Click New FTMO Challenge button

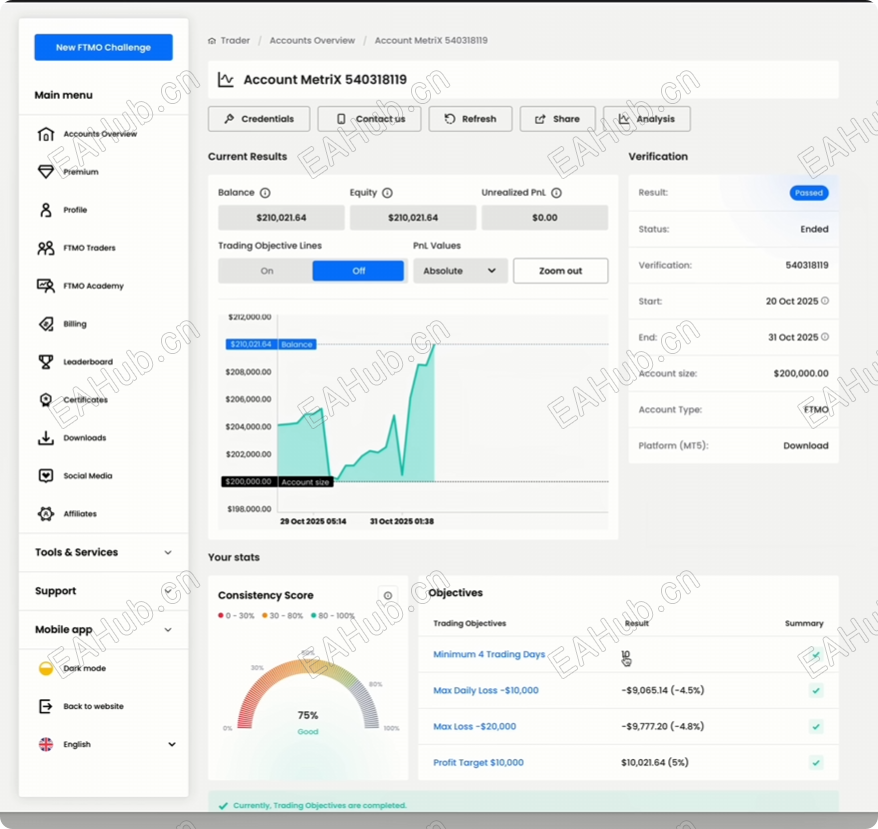(x=104, y=48)
